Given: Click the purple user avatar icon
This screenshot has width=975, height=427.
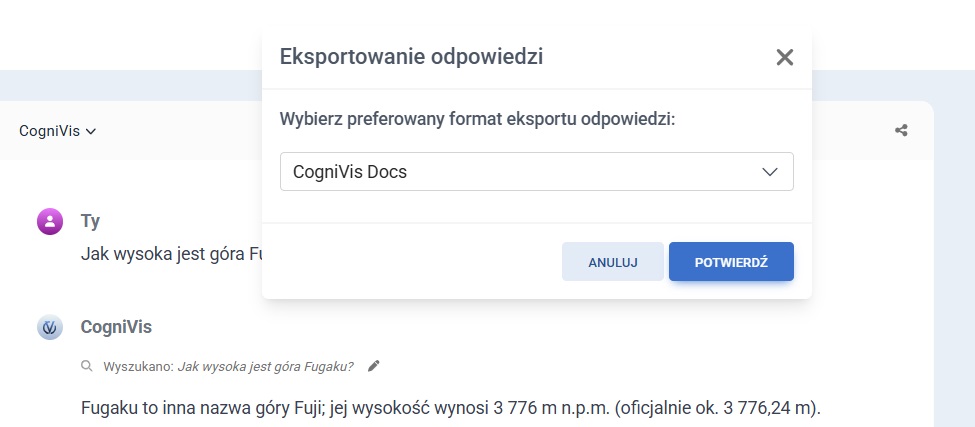Looking at the screenshot, I should coord(50,222).
